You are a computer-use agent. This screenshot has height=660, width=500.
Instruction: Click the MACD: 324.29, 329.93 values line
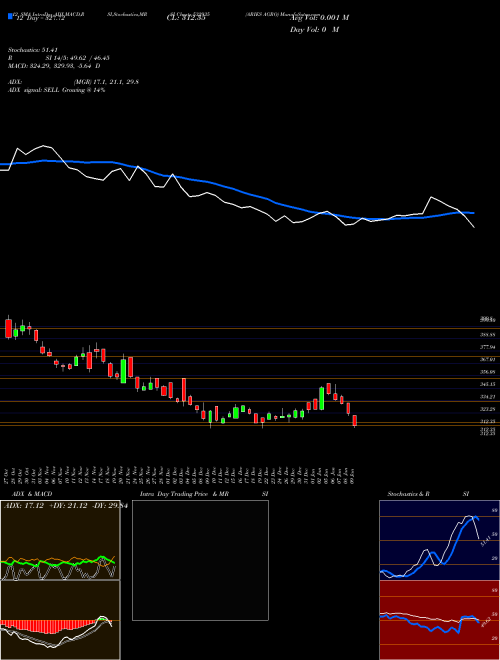coord(54,66)
